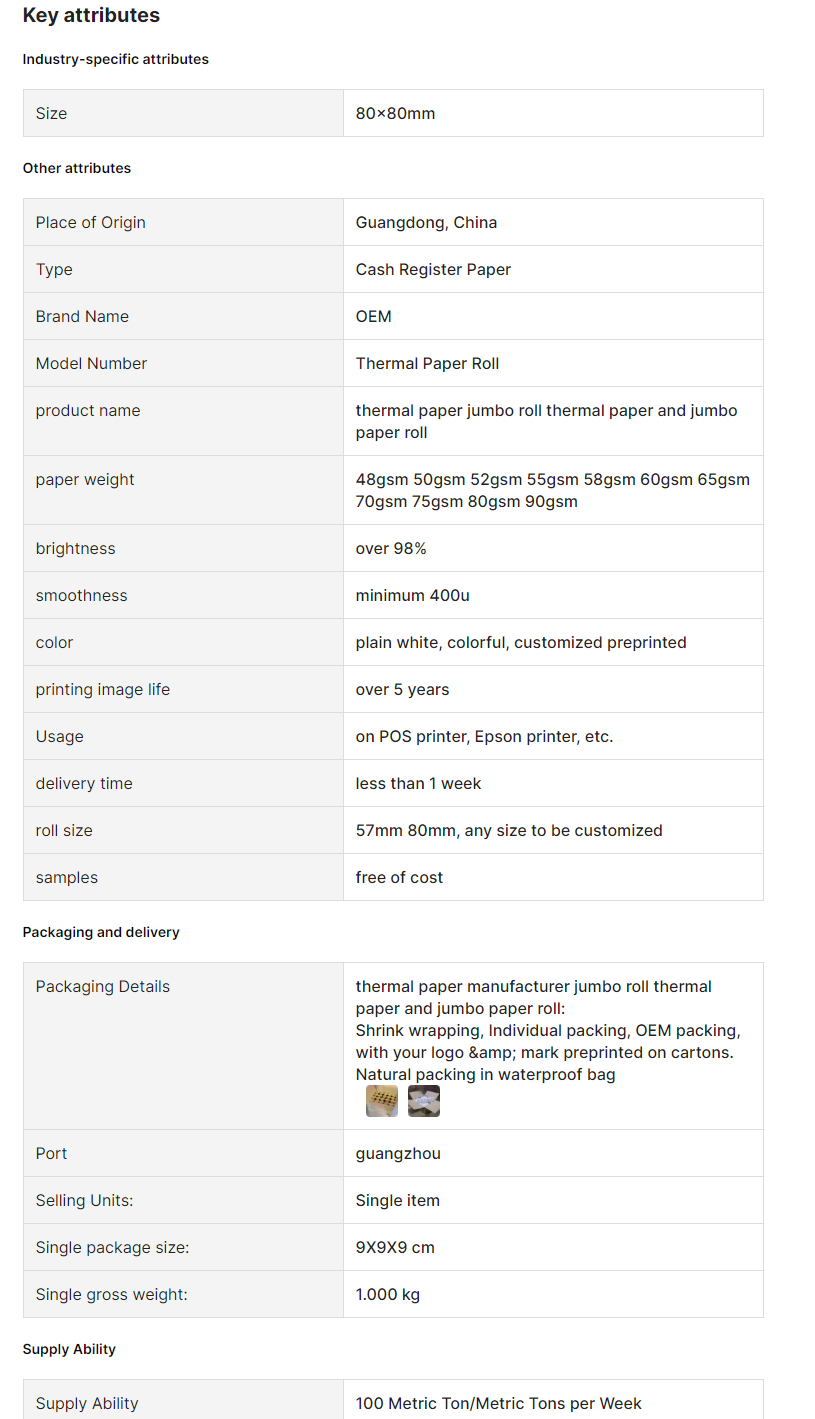This screenshot has height=1419, width=815.
Task: Select the 80×80mm size value
Action: (396, 113)
